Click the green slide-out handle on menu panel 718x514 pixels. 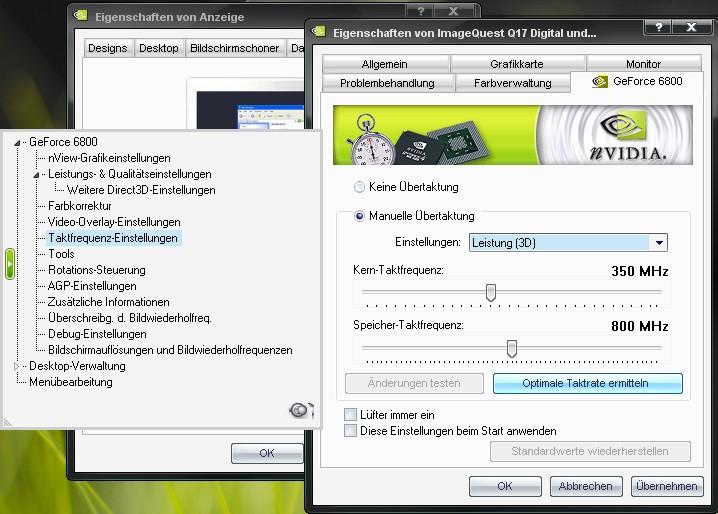[x=10, y=264]
